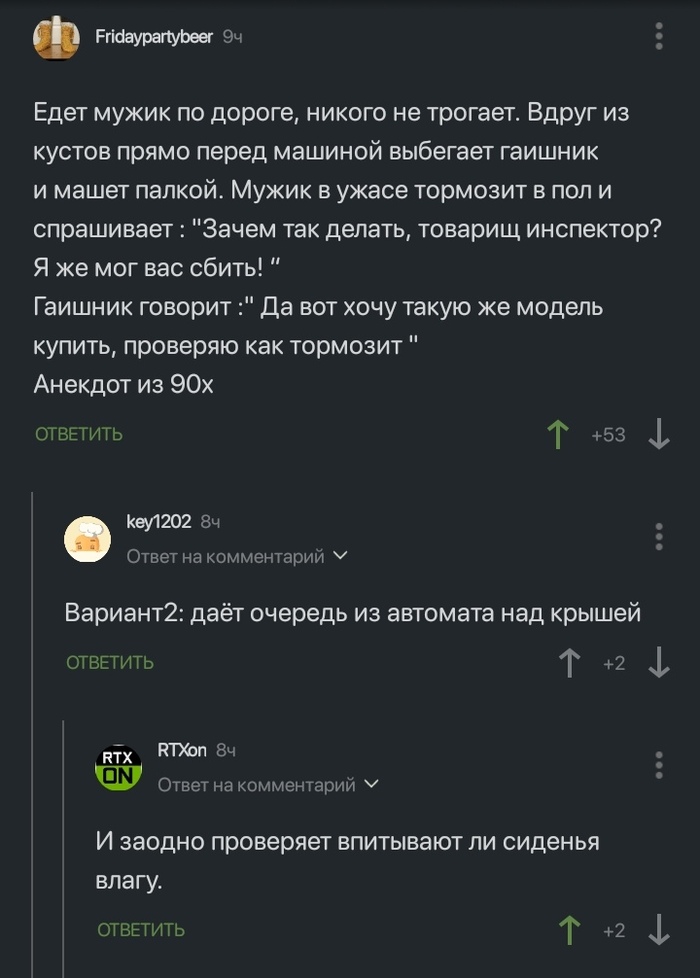This screenshot has width=700, height=978.
Task: Open key1202's user profile link
Action: [x=159, y=521]
